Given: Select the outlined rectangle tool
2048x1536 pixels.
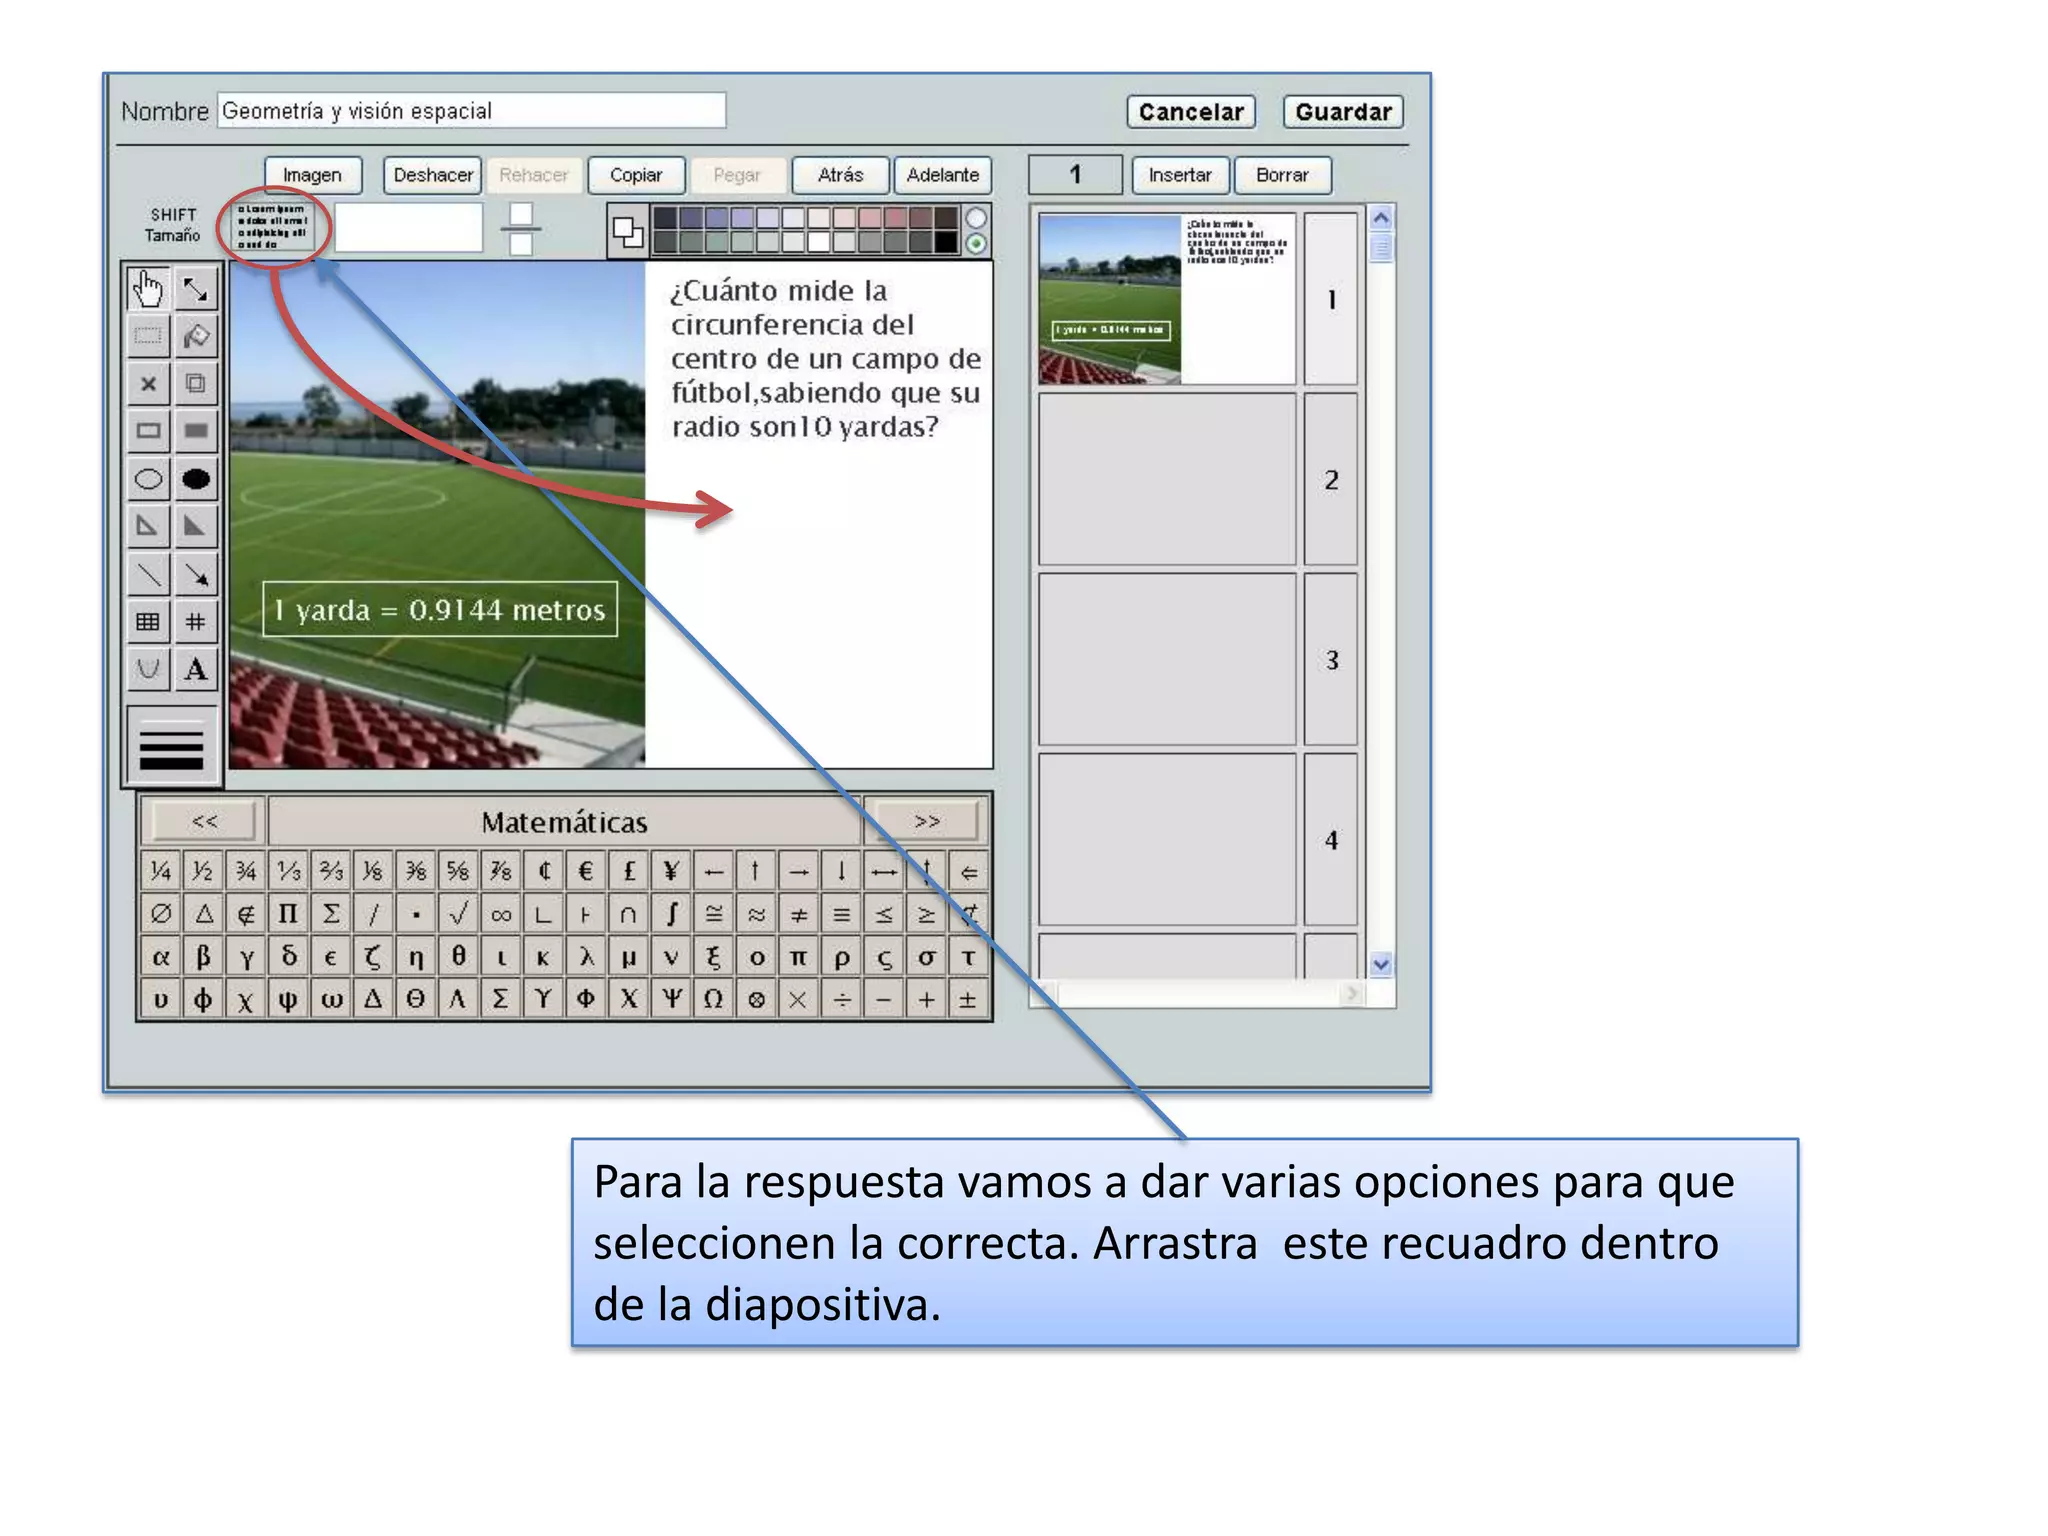Looking at the screenshot, I should click(x=148, y=431).
